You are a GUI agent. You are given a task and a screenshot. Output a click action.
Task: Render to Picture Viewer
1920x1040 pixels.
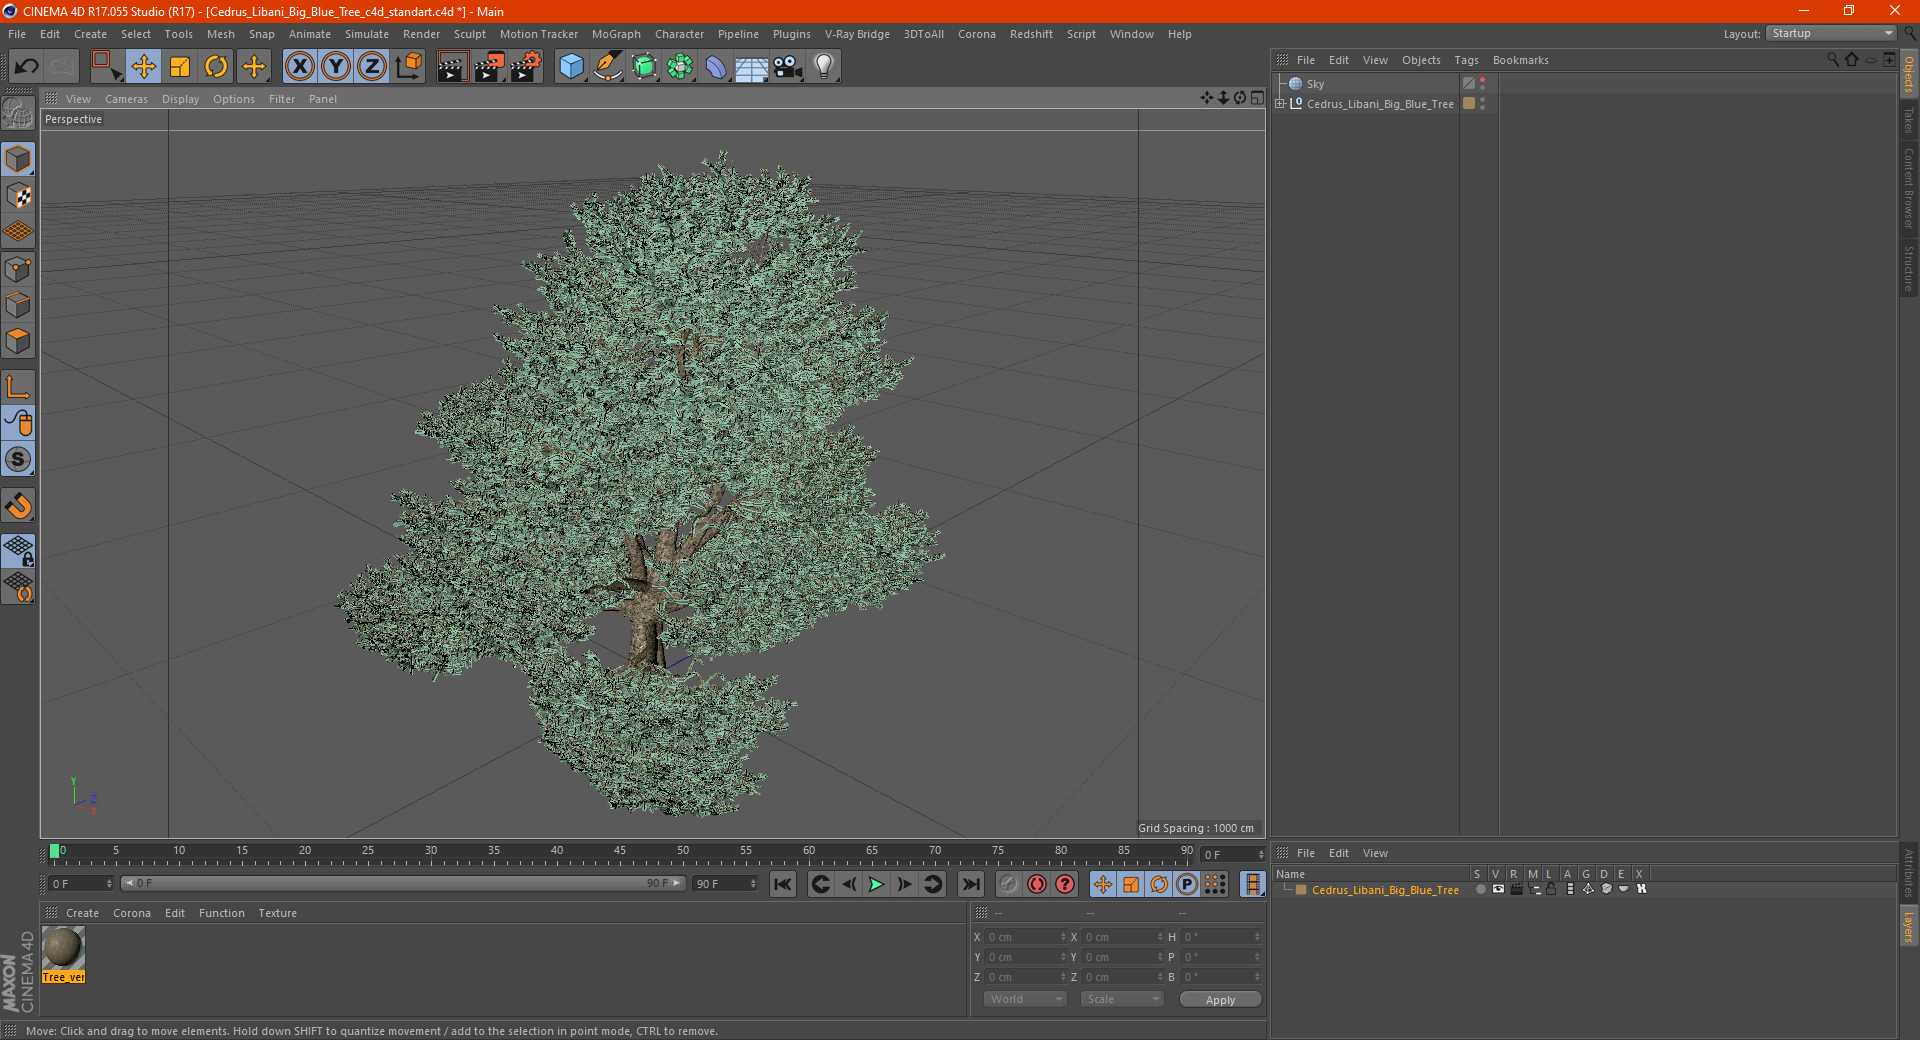[x=489, y=67]
